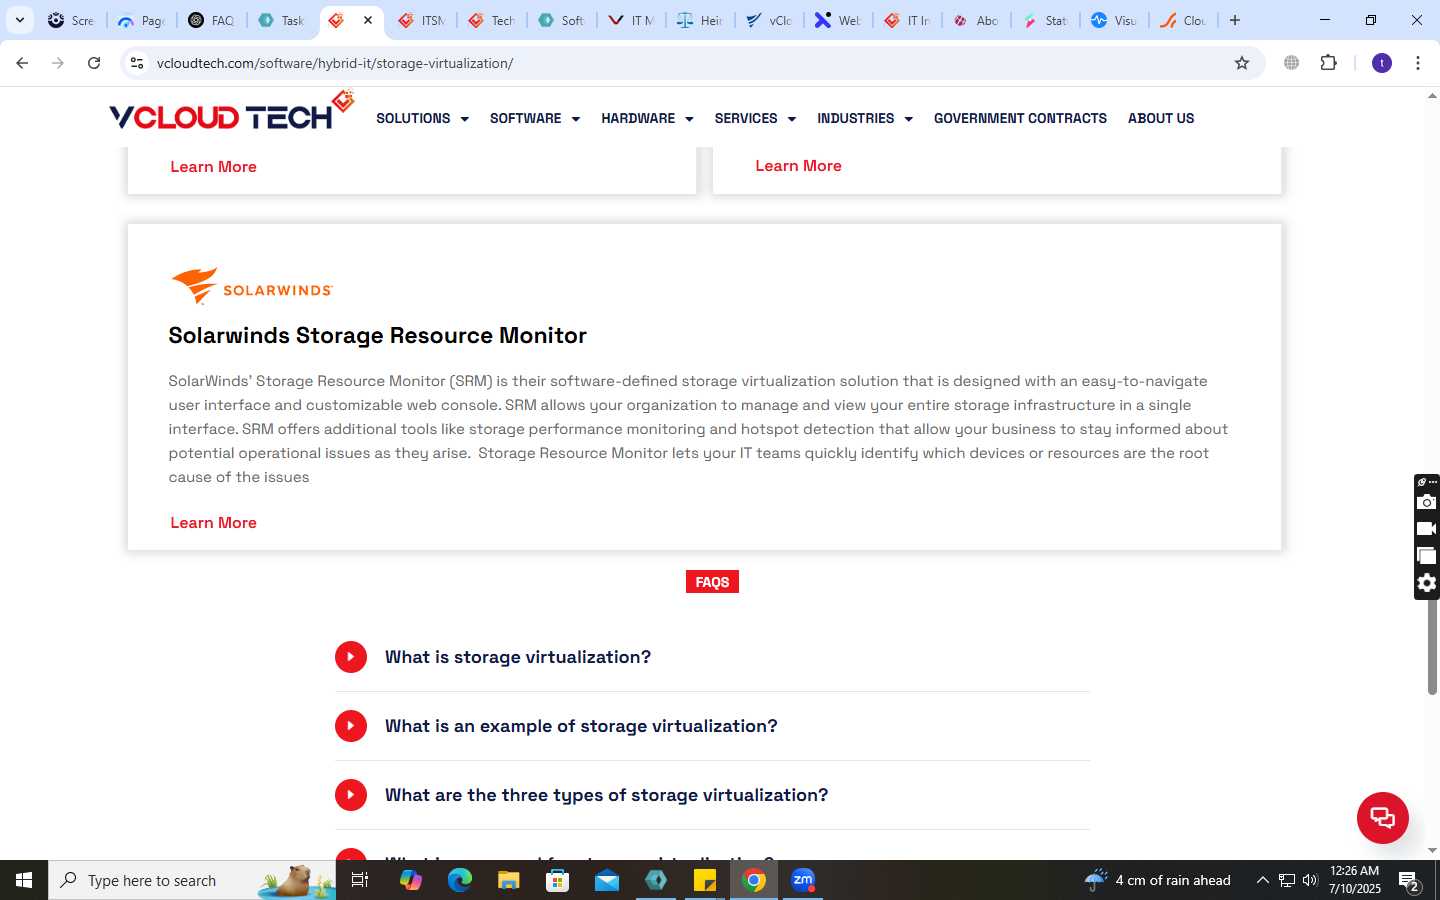Viewport: 1440px width, 900px height.
Task: Expand the SERVICES menu
Action: [x=755, y=118]
